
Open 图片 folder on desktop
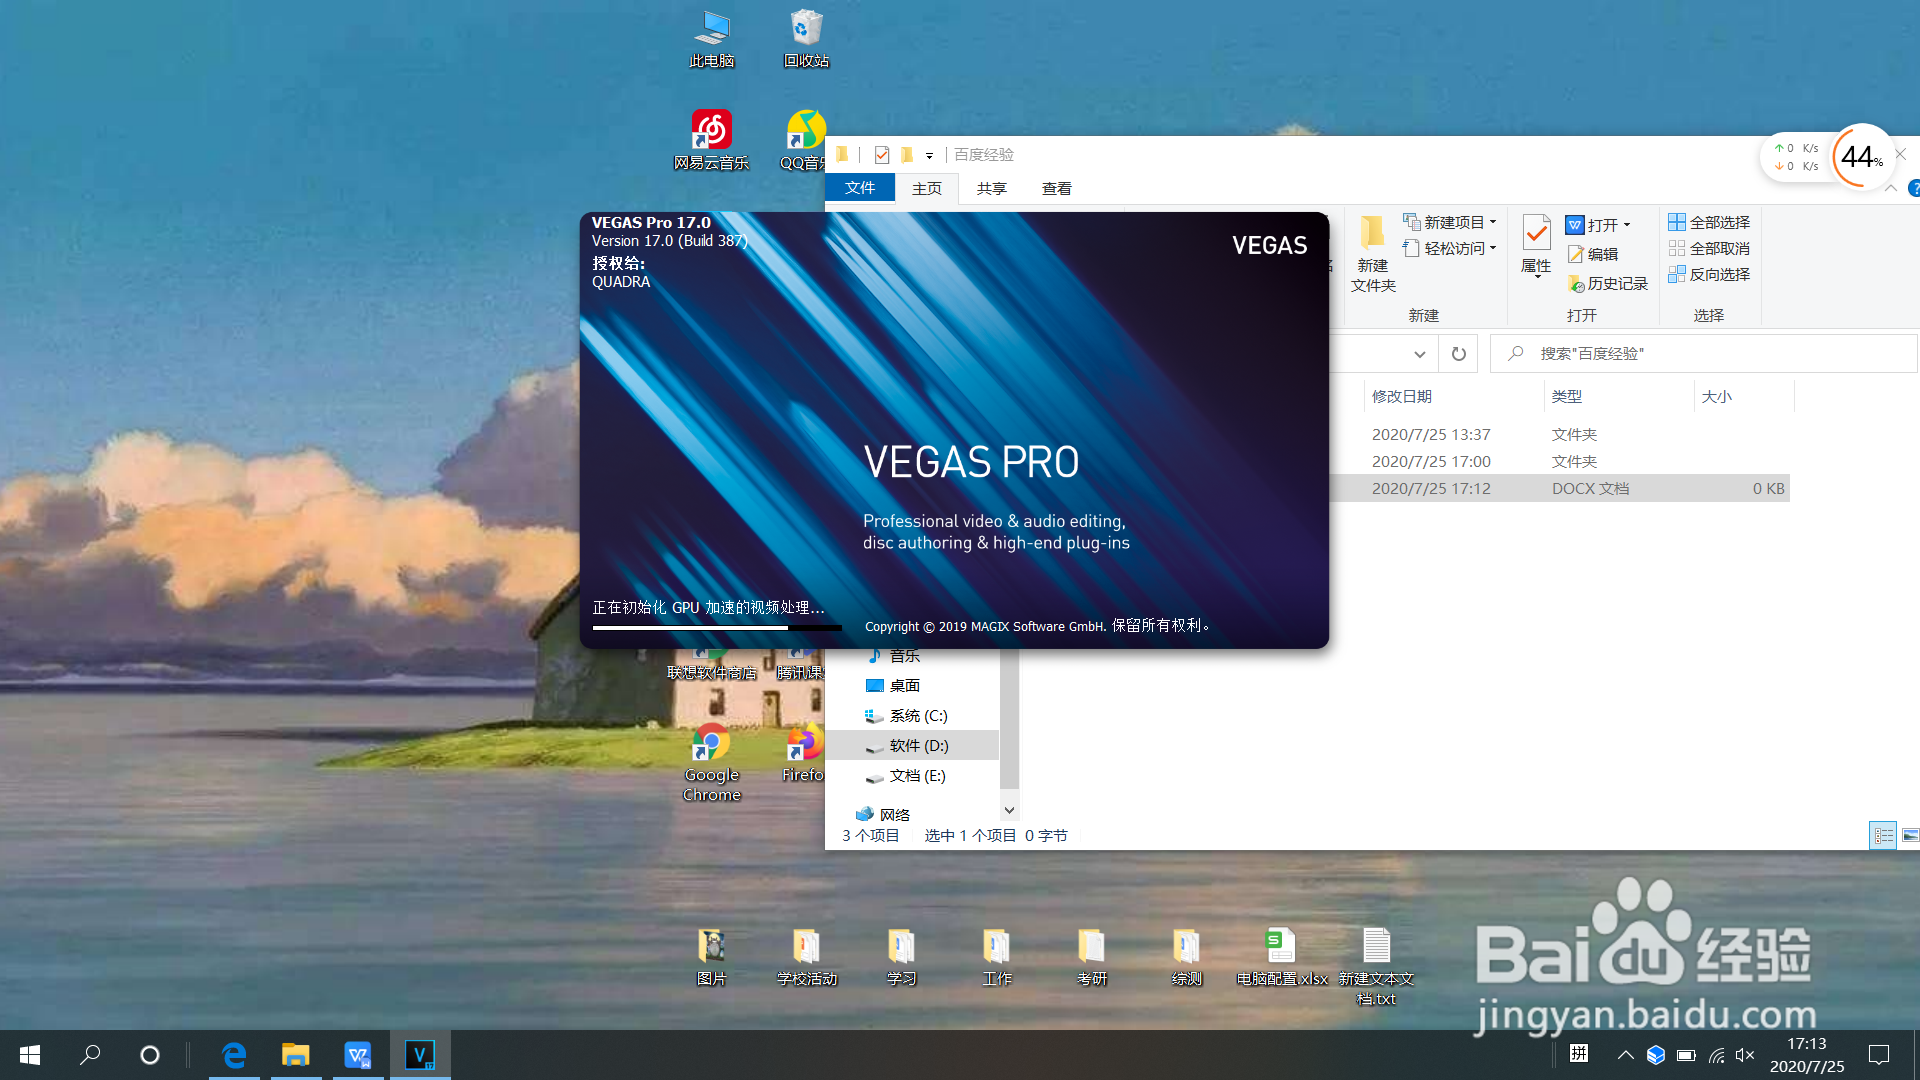[711, 957]
